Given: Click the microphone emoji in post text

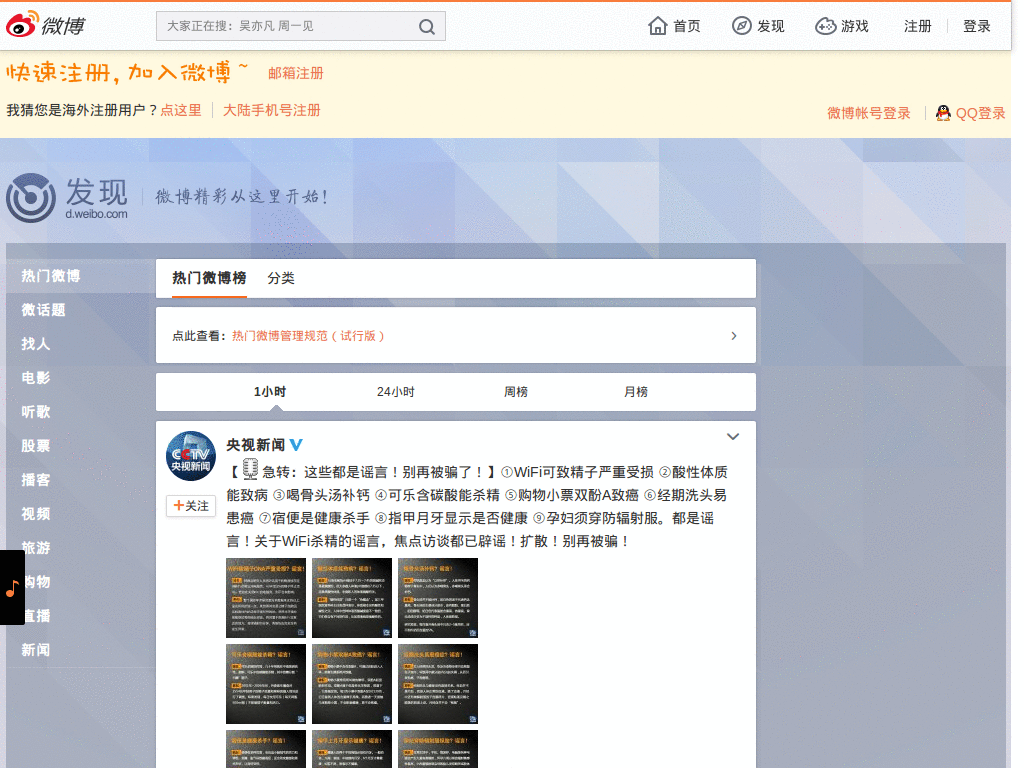Looking at the screenshot, I should pyautogui.click(x=250, y=470).
